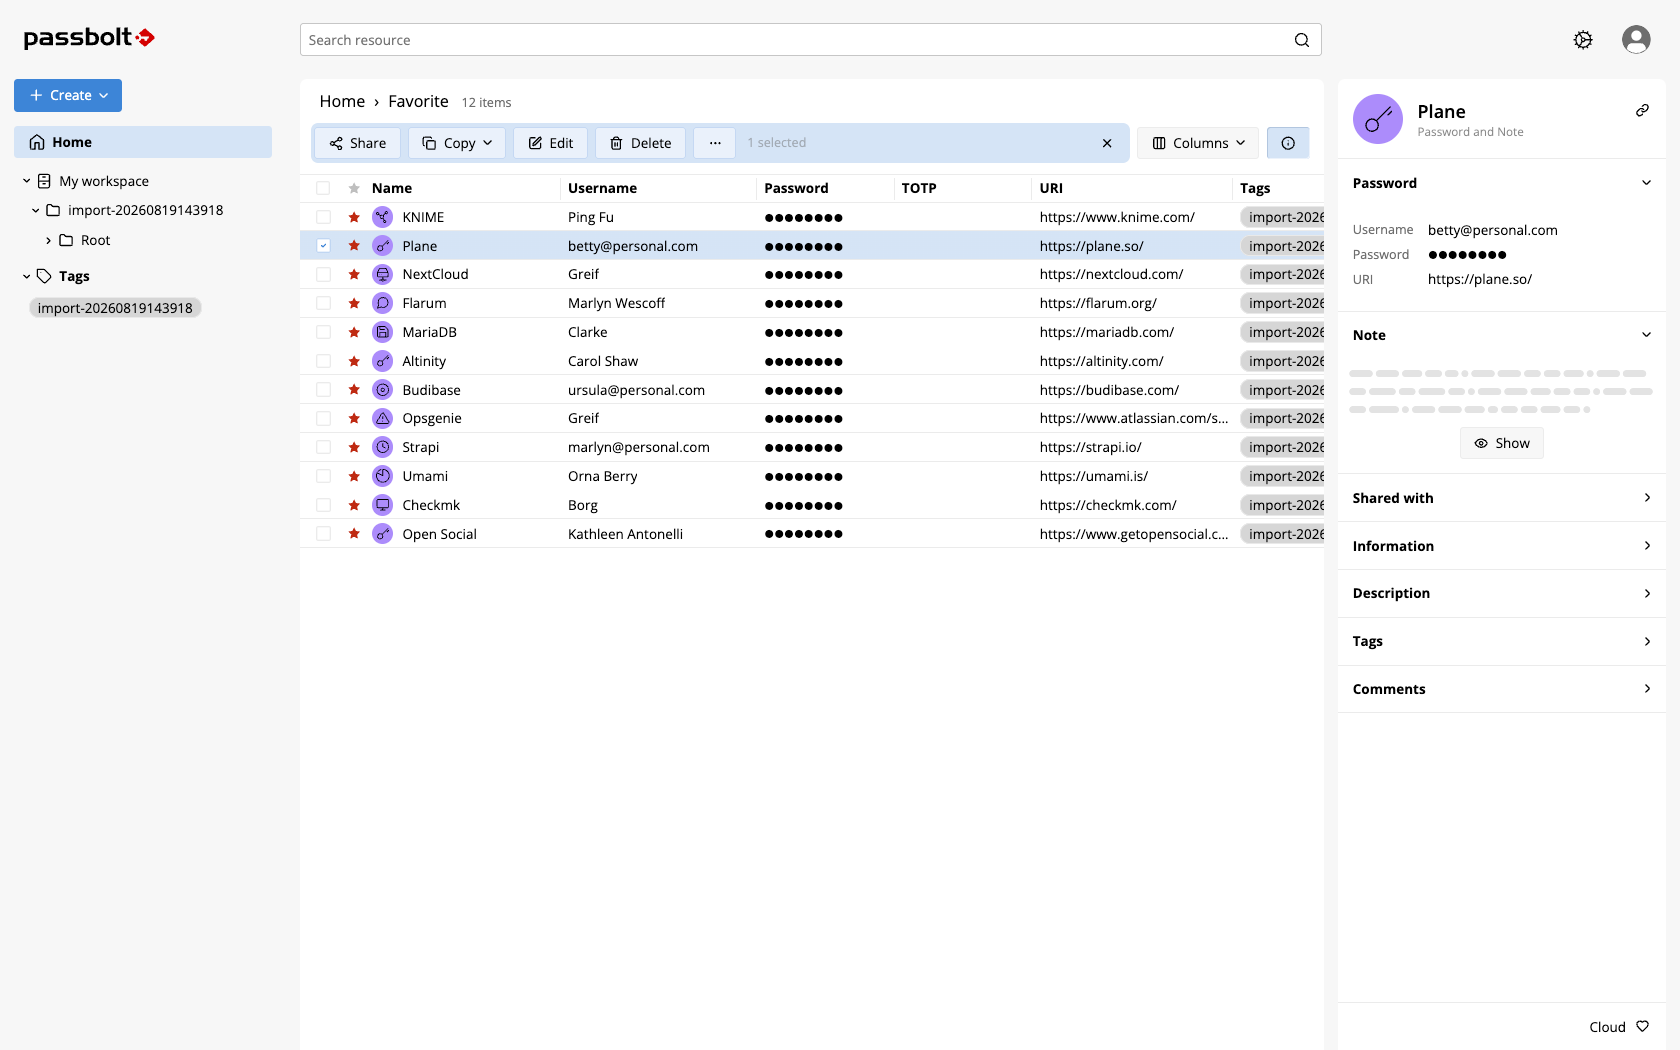Toggle the select-all checkbox in header
This screenshot has width=1680, height=1050.
tap(323, 188)
